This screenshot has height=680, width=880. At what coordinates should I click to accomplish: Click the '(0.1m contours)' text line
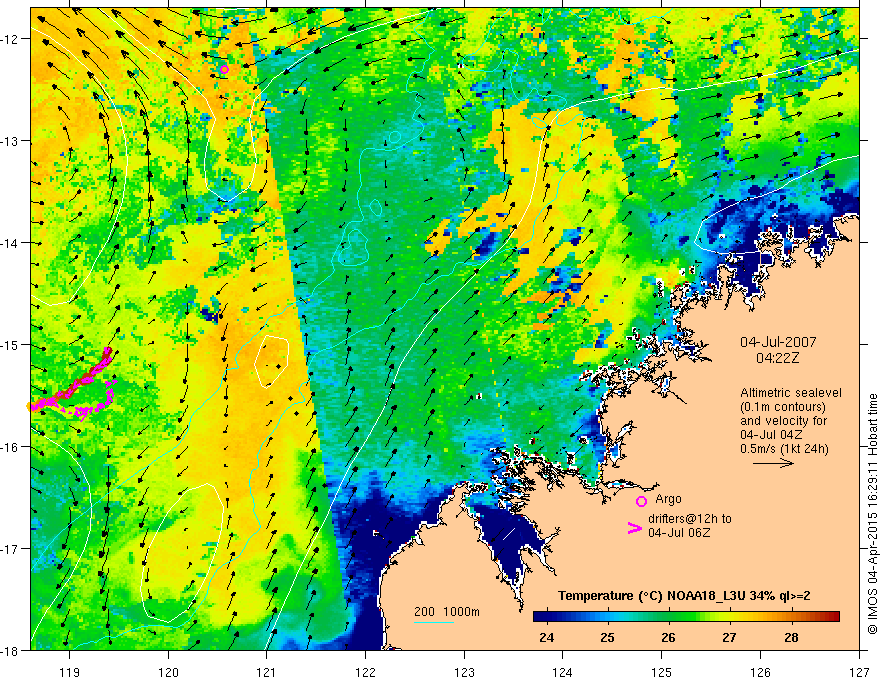(783, 407)
